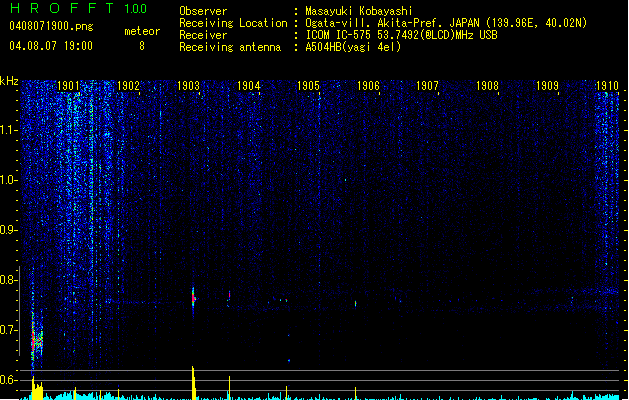The height and width of the screenshot is (400, 629).
Task: Select the filename 0408071900.png
Action: click(x=51, y=27)
